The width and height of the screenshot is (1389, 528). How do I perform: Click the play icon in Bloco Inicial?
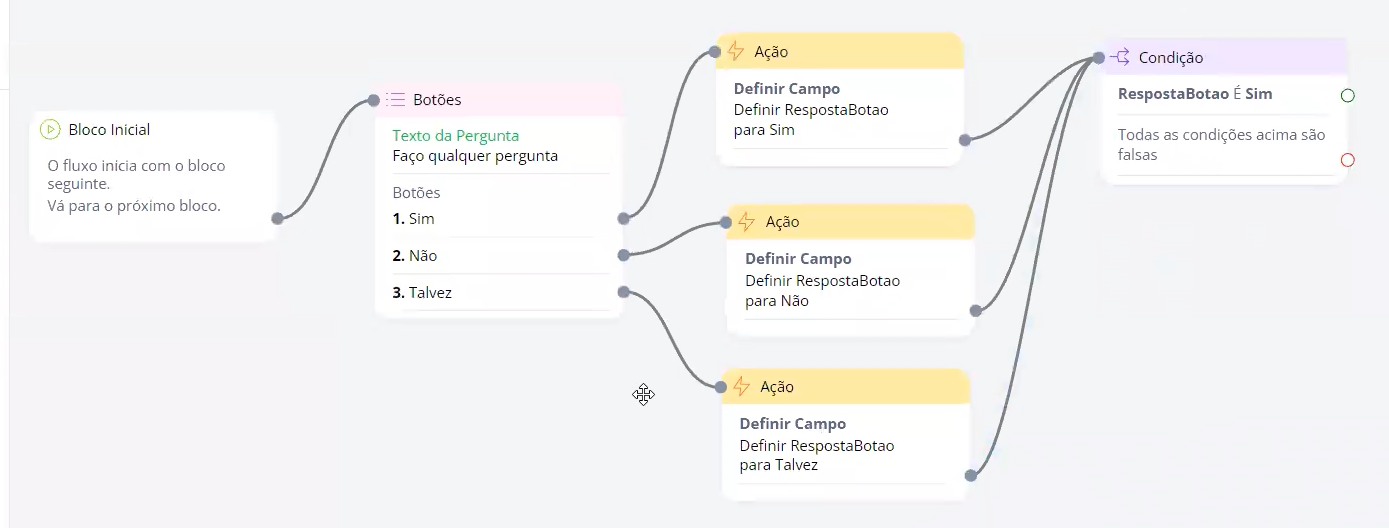(50, 129)
